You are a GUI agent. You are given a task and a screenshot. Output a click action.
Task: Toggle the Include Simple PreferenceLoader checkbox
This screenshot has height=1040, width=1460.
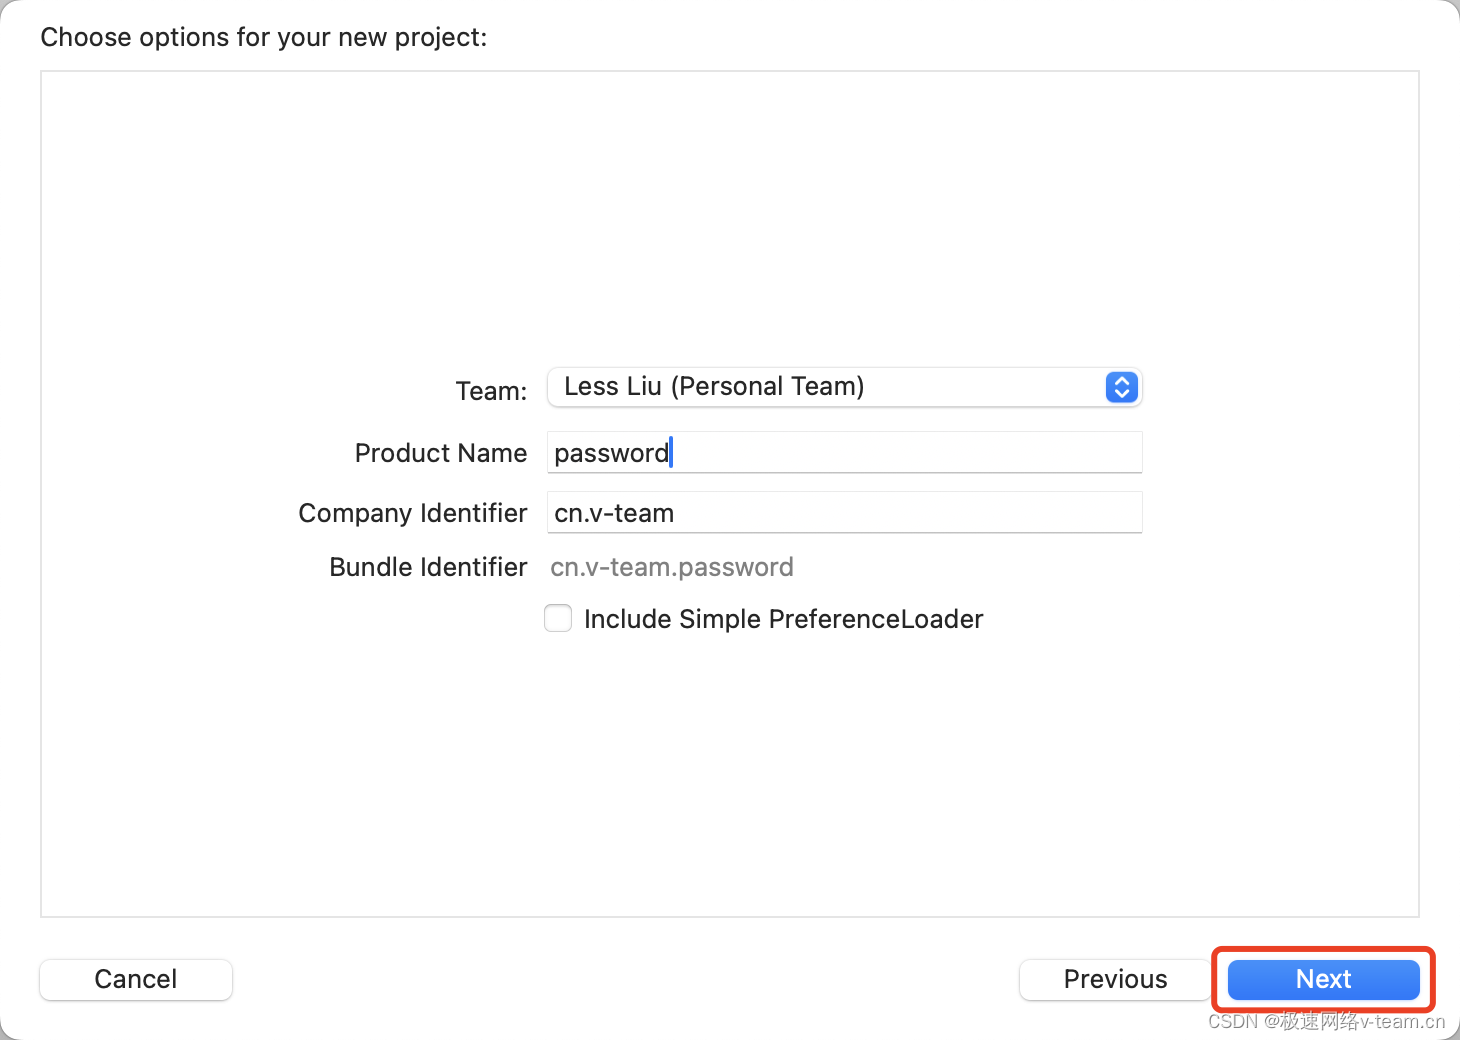558,618
